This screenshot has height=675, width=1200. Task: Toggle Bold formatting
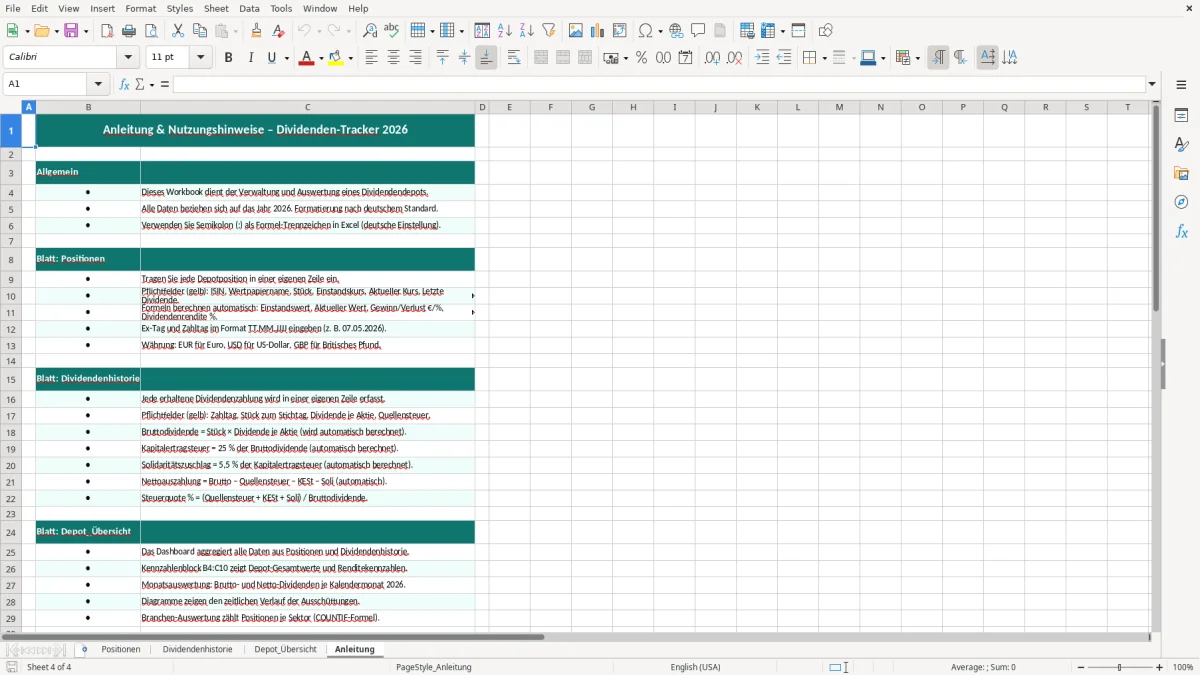[x=228, y=58]
